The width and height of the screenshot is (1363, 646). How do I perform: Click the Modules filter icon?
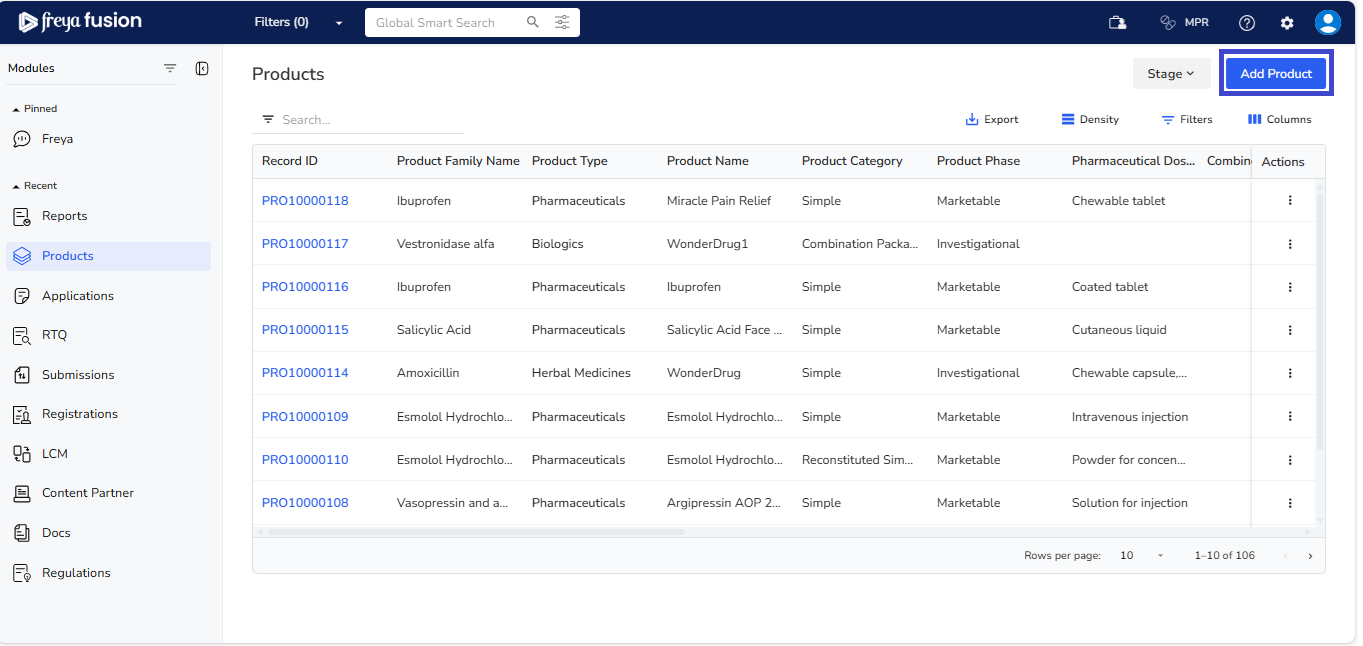[170, 68]
